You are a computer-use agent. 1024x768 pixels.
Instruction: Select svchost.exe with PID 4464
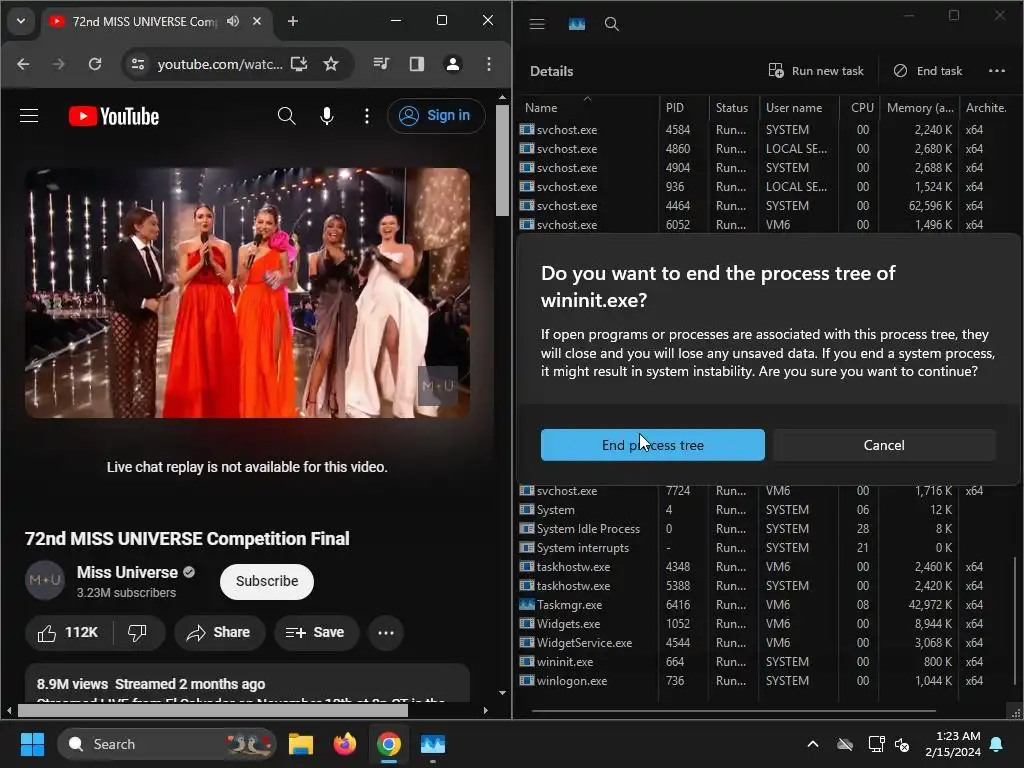tap(764, 206)
